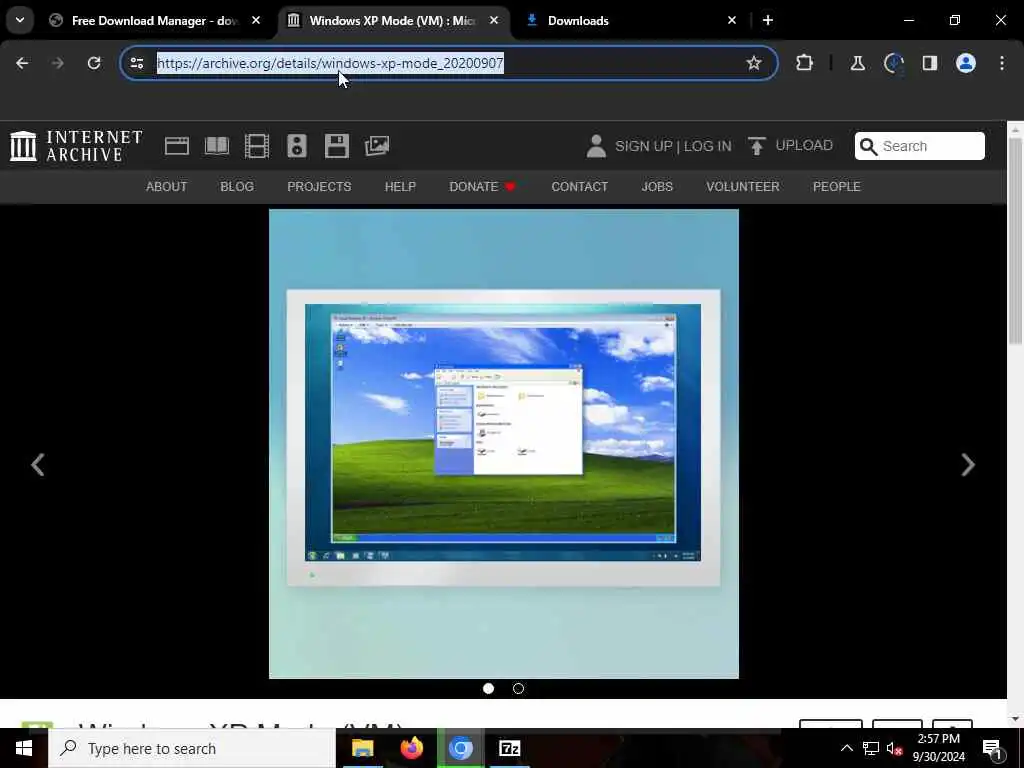Open the Internet Archive software floppy icon
This screenshot has height=768, width=1024.
(336, 146)
